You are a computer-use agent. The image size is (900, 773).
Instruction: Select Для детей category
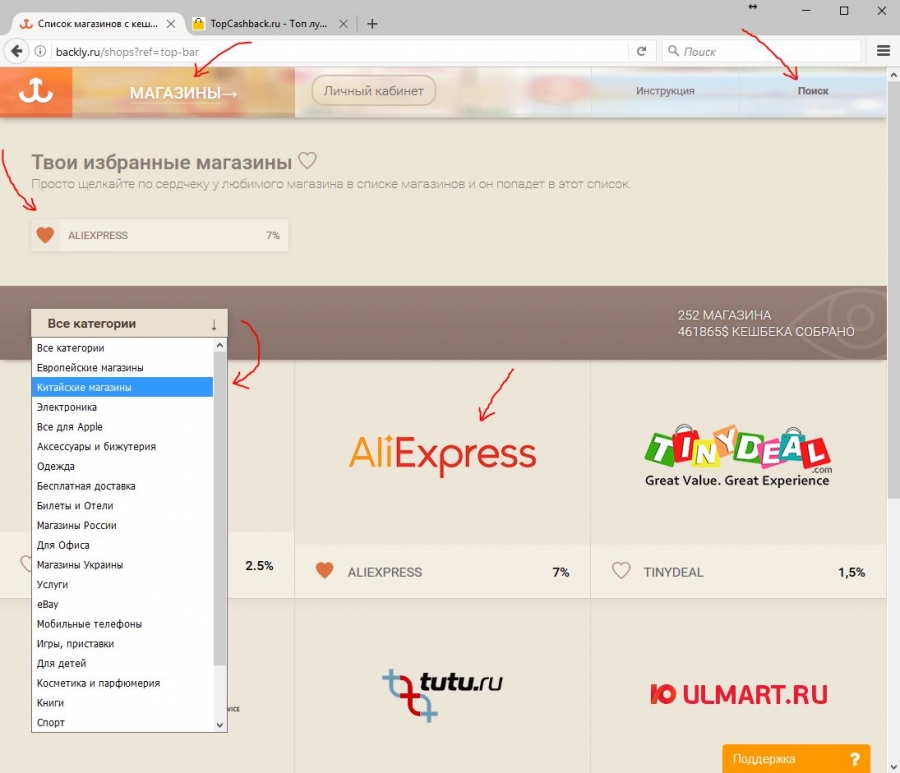[x=122, y=663]
